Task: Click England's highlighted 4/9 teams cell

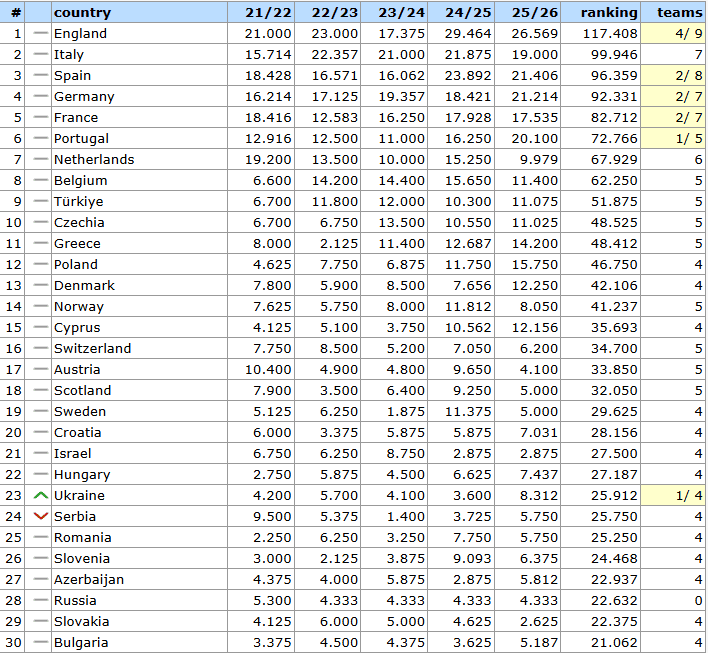Action: pyautogui.click(x=678, y=34)
